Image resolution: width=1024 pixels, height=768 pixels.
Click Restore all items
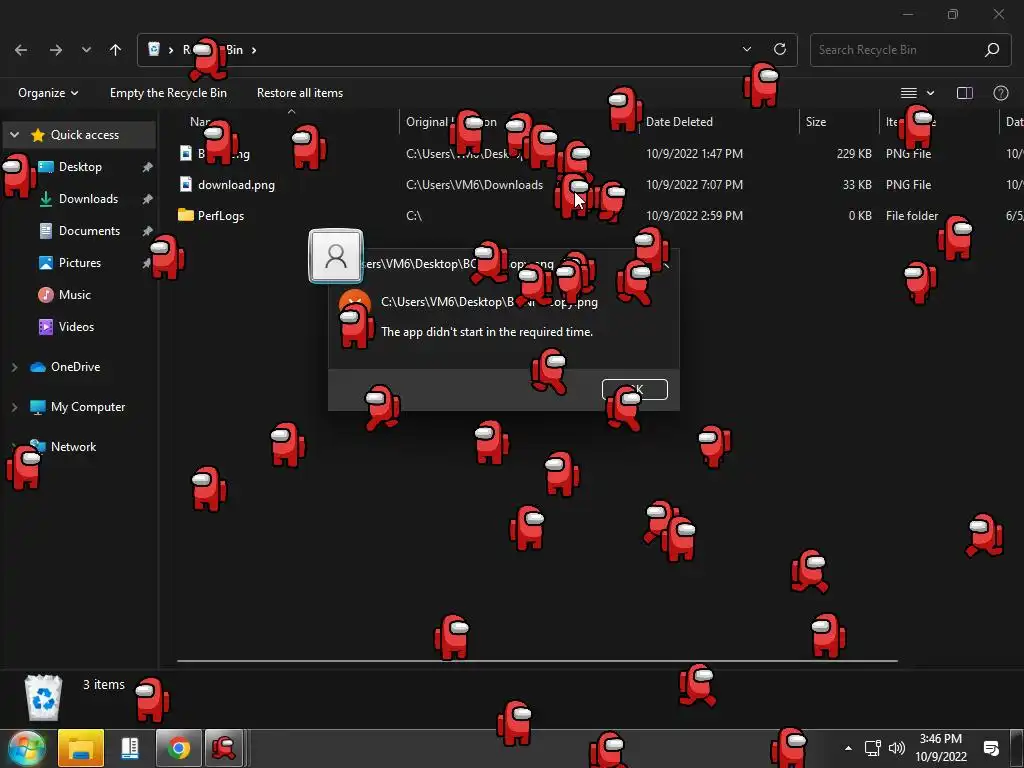pyautogui.click(x=300, y=93)
